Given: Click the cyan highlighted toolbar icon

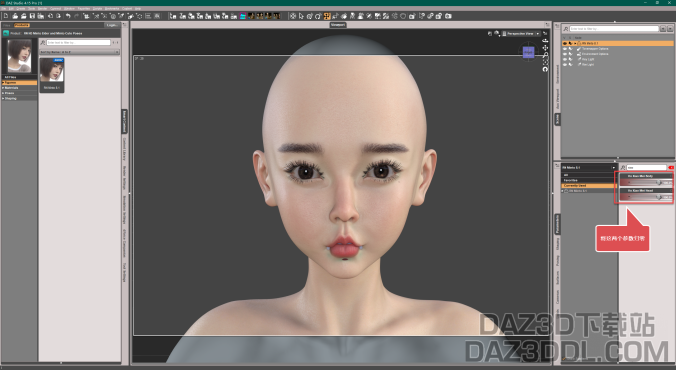Looking at the screenshot, I should [x=243, y=16].
